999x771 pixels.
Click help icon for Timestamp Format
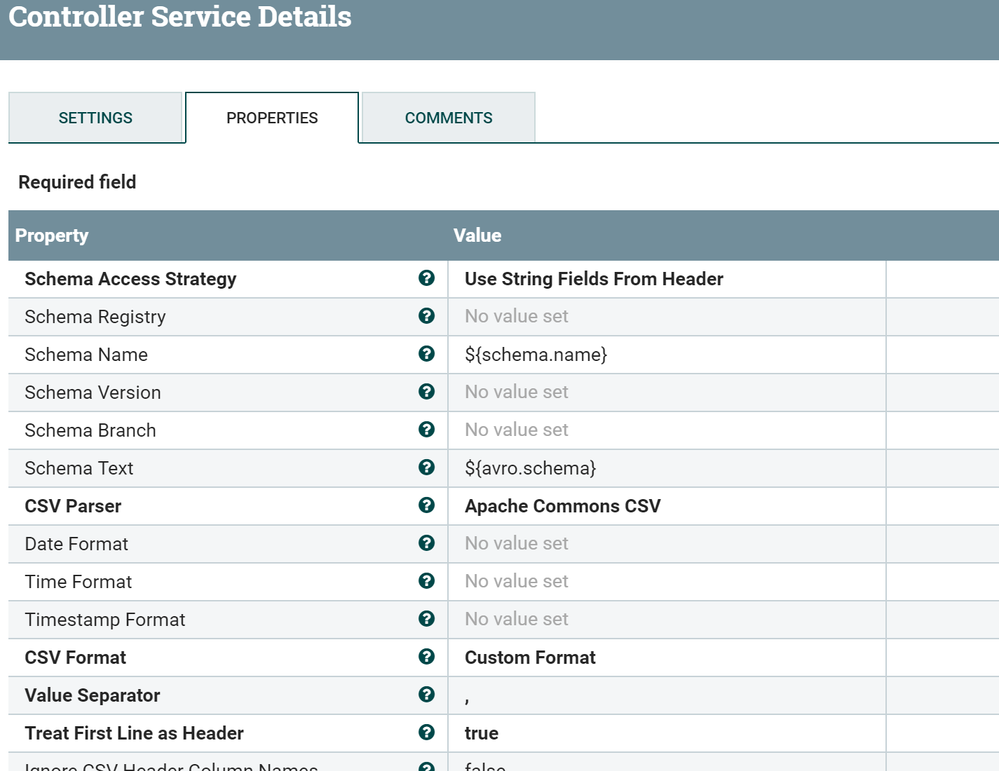click(427, 619)
